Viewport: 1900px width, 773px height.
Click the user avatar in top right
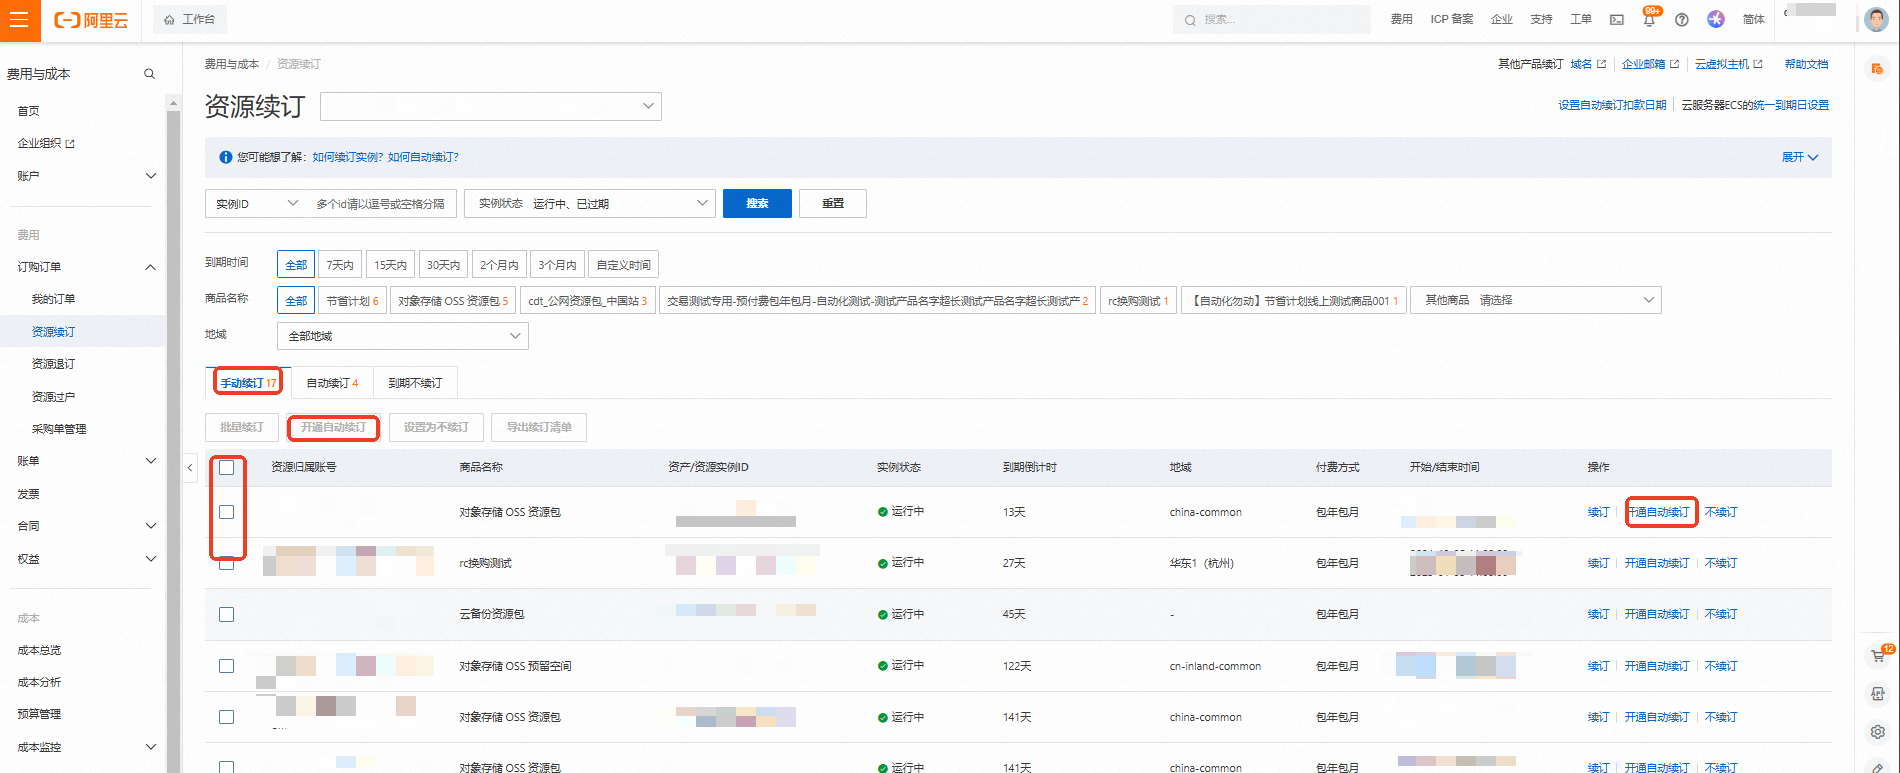(x=1876, y=19)
